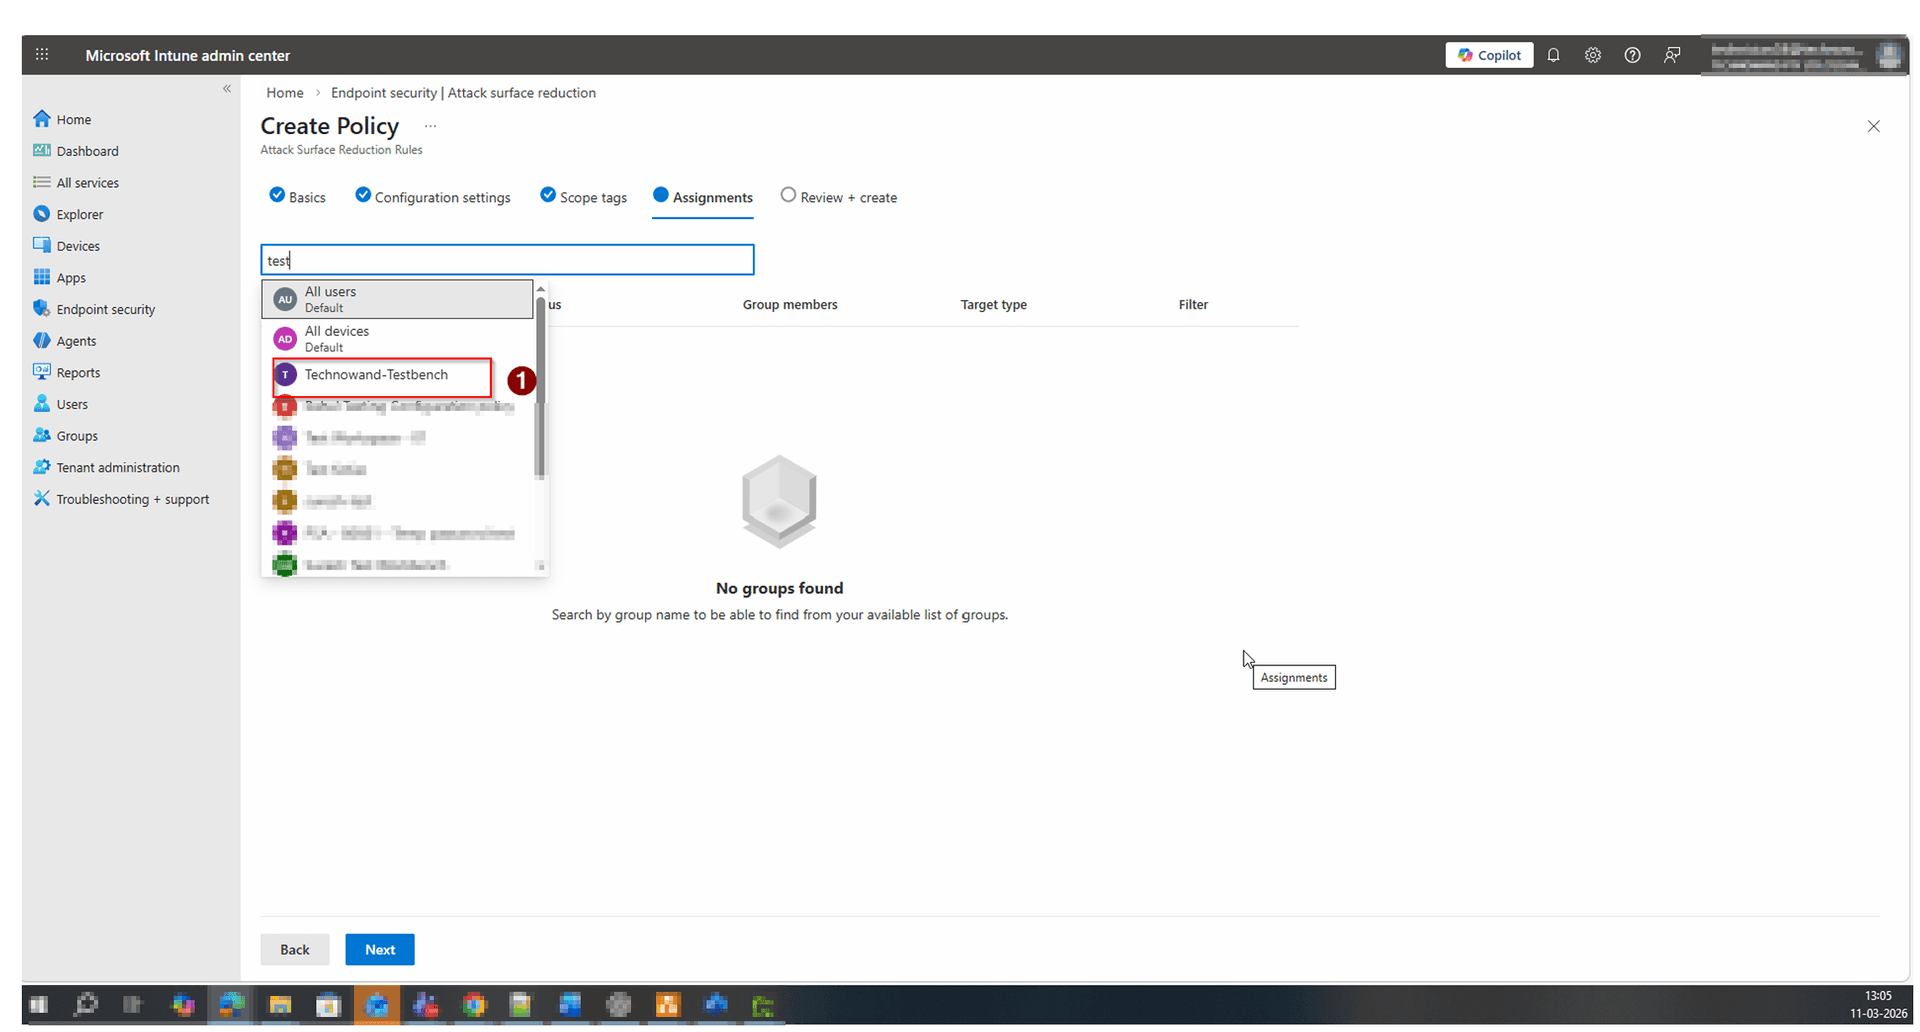Click the Group members column header
Screen dimensions: 1920x1032
(x=790, y=305)
